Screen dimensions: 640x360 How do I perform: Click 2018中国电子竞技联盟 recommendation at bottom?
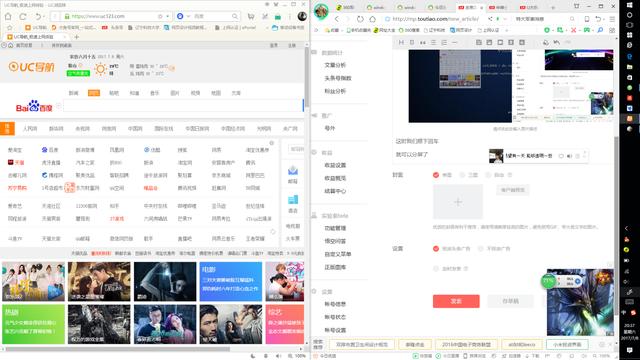point(466,344)
